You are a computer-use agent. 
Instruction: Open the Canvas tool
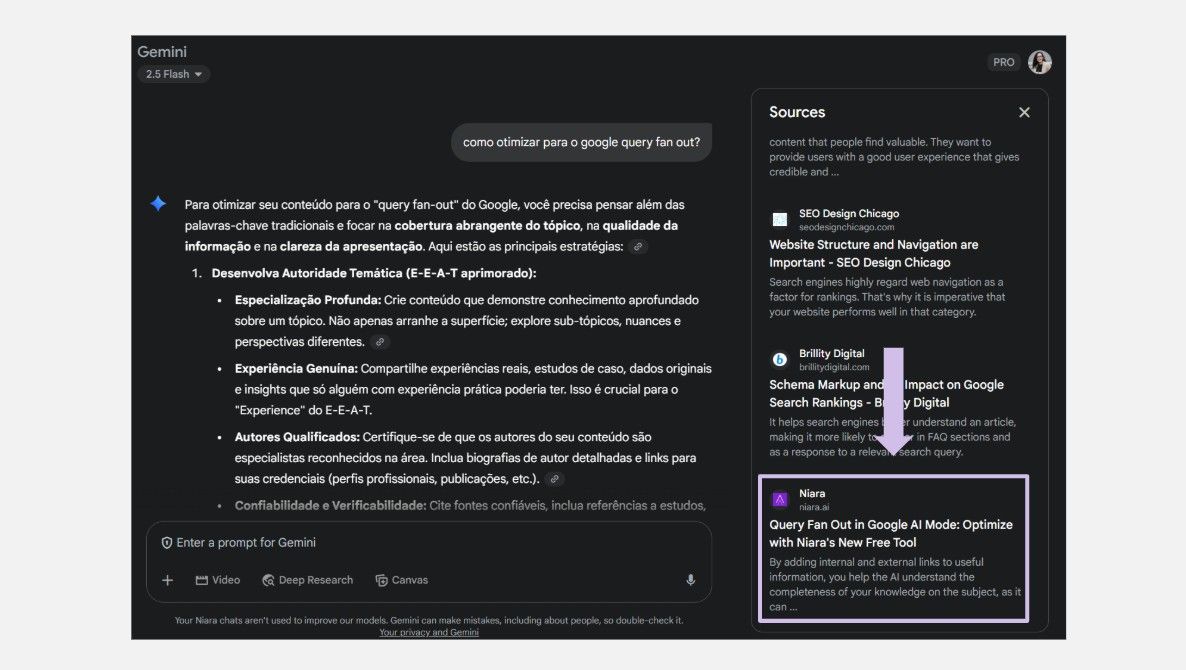click(401, 580)
